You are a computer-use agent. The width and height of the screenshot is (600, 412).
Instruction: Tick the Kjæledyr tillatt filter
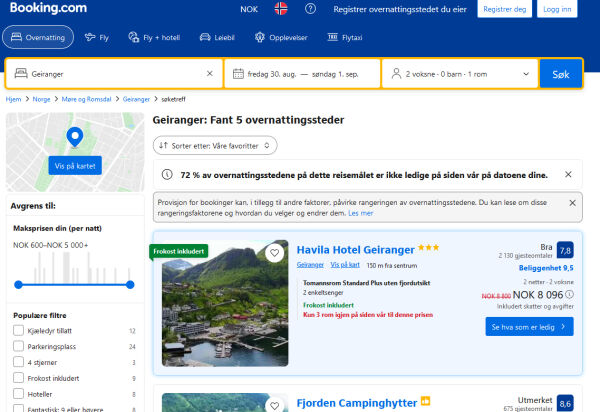pos(18,331)
